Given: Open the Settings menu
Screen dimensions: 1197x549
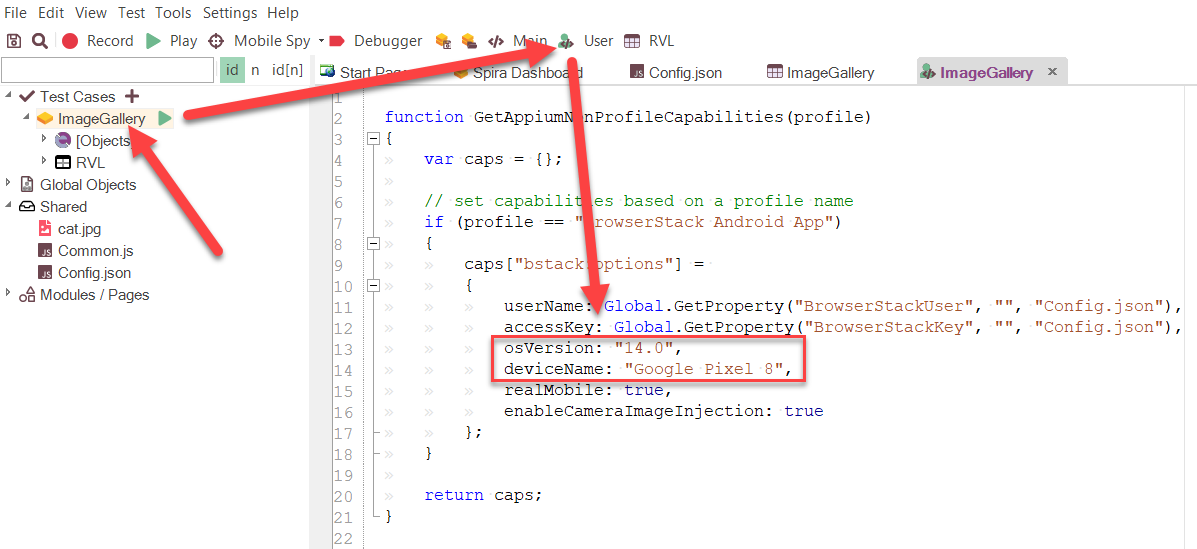Looking at the screenshot, I should click(x=229, y=13).
